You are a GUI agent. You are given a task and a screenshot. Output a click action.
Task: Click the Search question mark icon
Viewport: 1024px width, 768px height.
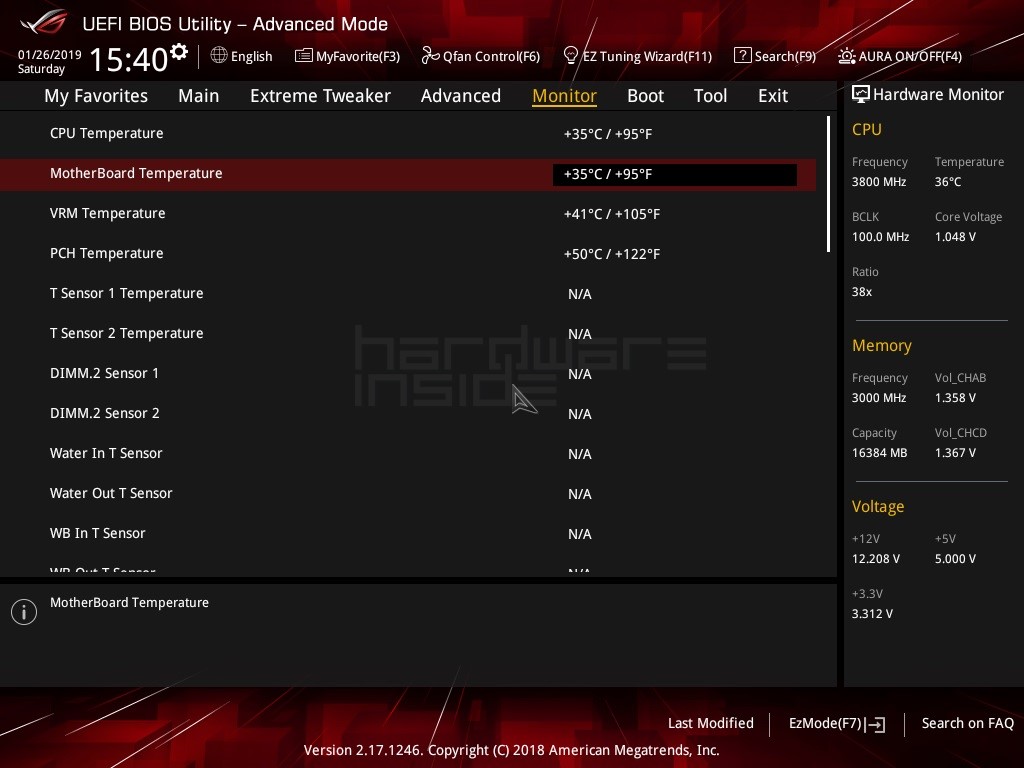[x=743, y=56]
